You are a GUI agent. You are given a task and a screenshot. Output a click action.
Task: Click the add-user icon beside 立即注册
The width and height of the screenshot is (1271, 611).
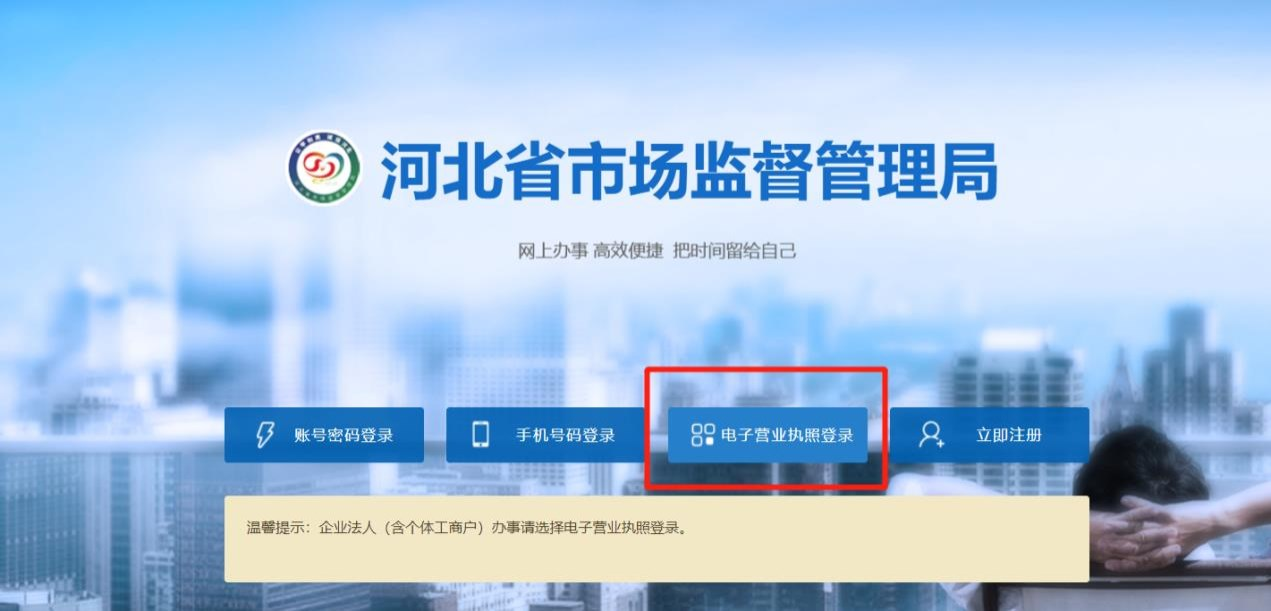(x=931, y=435)
